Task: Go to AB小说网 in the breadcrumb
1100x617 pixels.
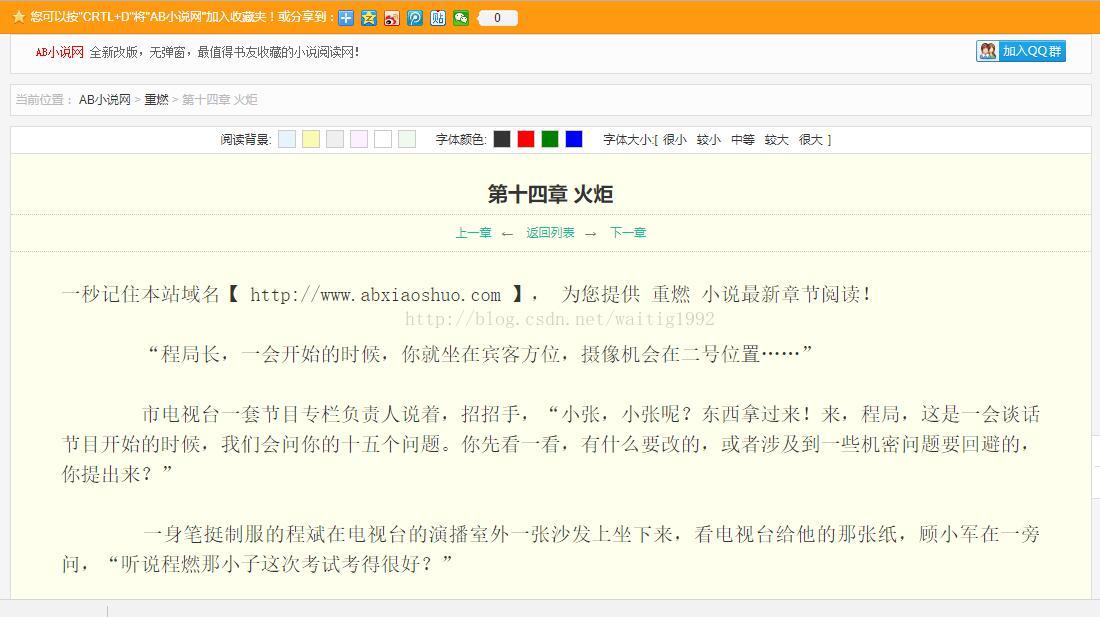Action: point(105,100)
